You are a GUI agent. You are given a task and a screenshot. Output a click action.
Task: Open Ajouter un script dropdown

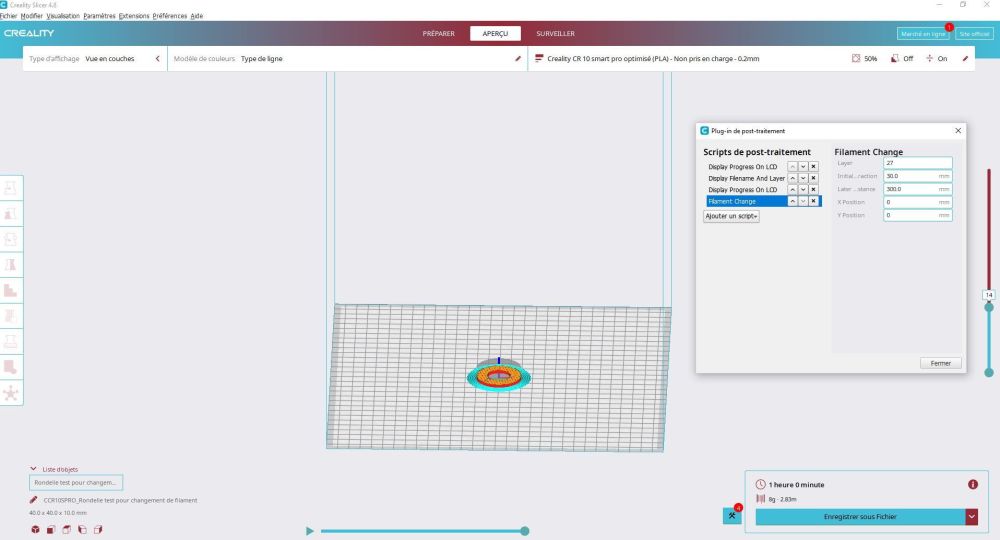coord(731,216)
